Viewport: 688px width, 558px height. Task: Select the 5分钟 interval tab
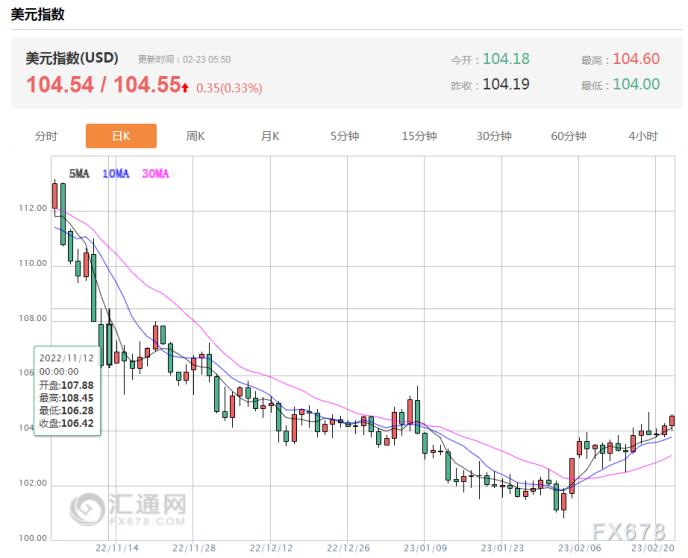[345, 136]
